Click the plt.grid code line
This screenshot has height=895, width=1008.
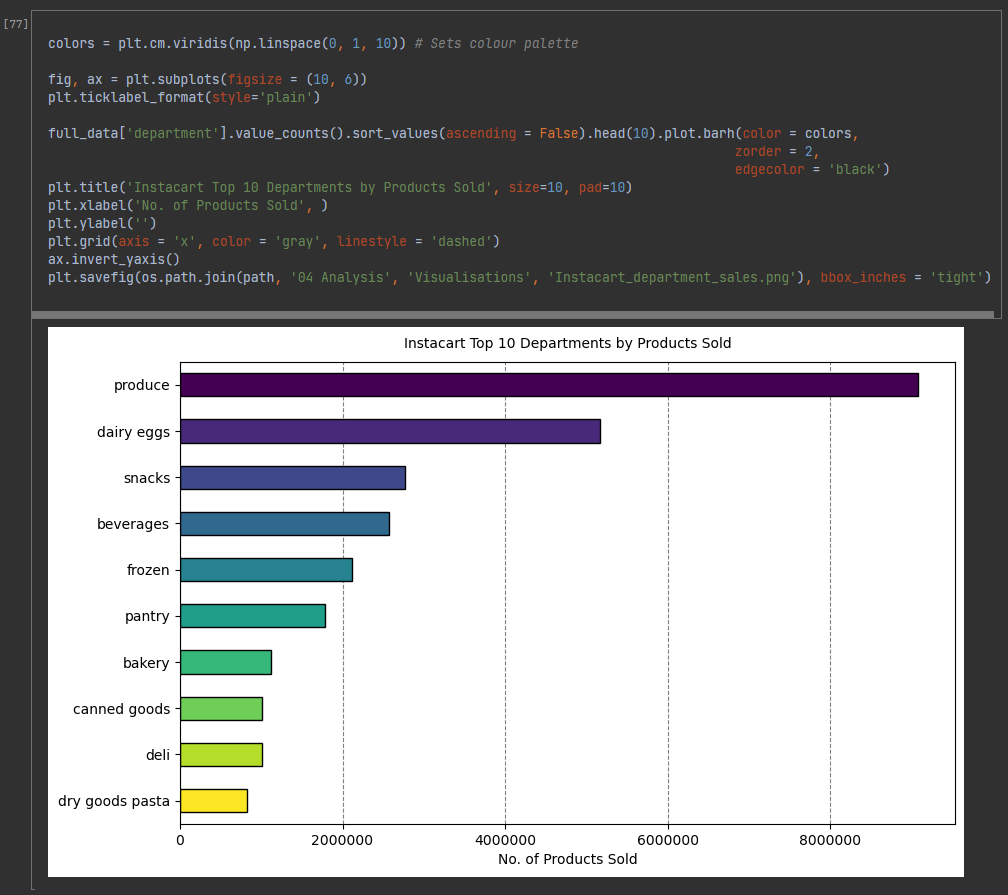pyautogui.click(x=273, y=241)
